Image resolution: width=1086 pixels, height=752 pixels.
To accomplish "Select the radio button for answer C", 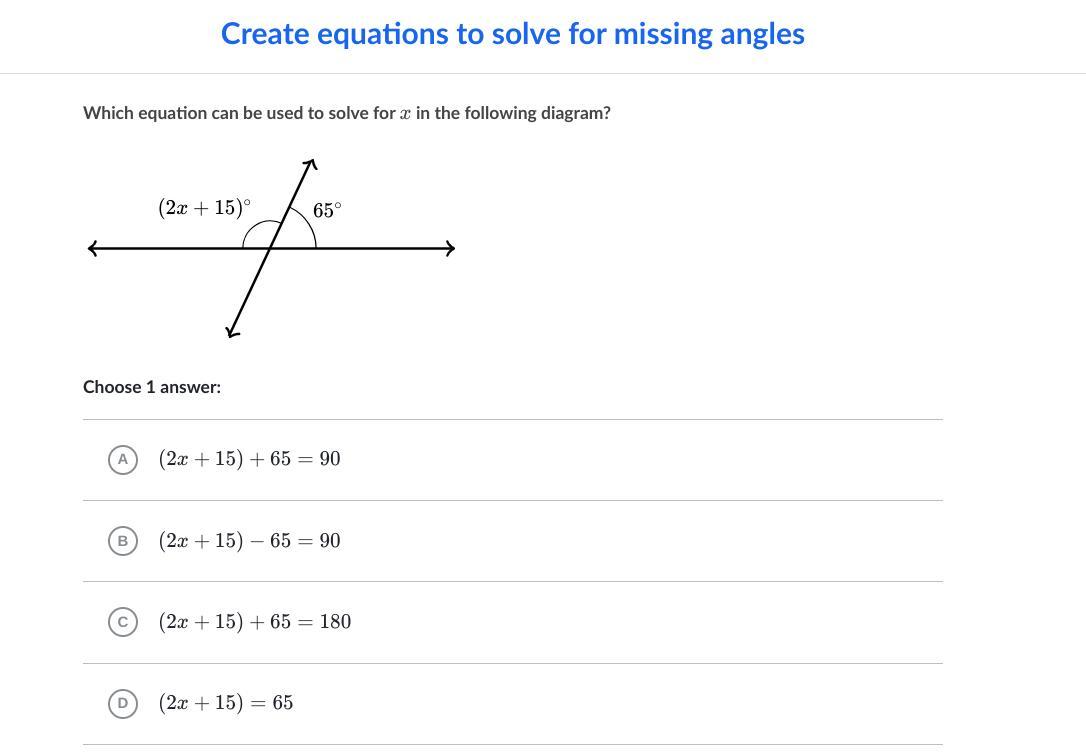I will click(122, 621).
